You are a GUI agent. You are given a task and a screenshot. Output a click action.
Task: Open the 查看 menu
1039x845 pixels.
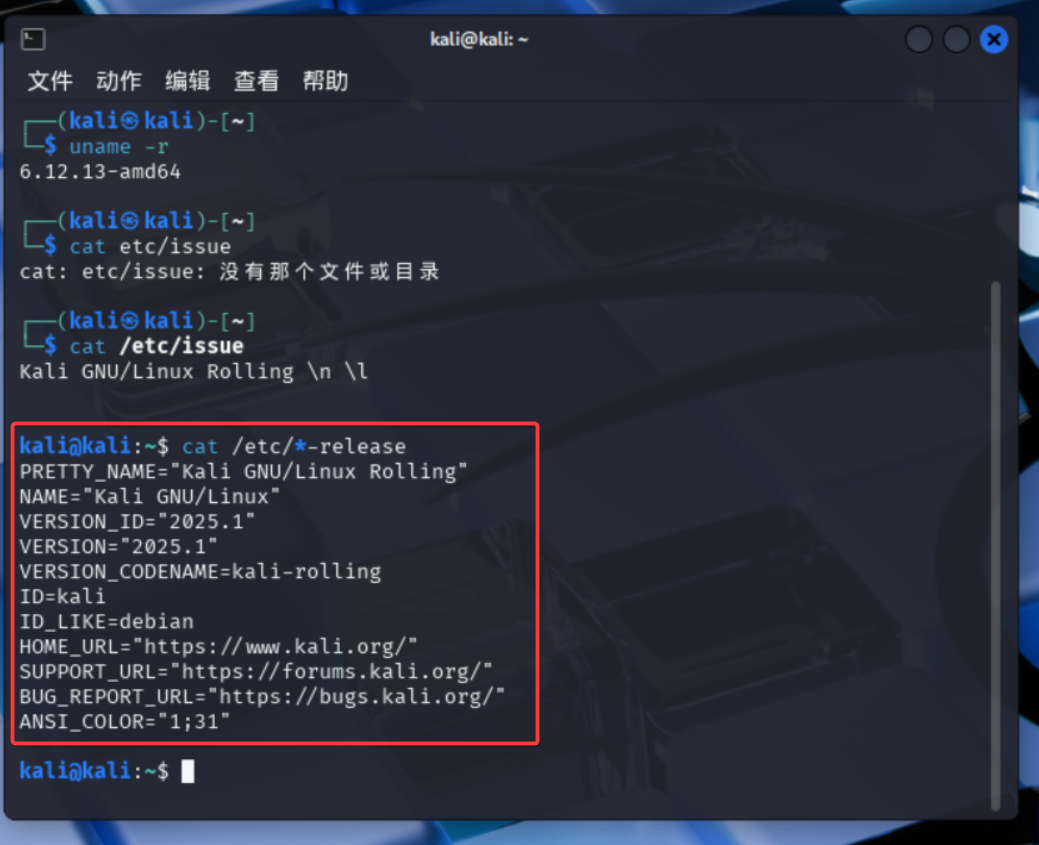[256, 81]
